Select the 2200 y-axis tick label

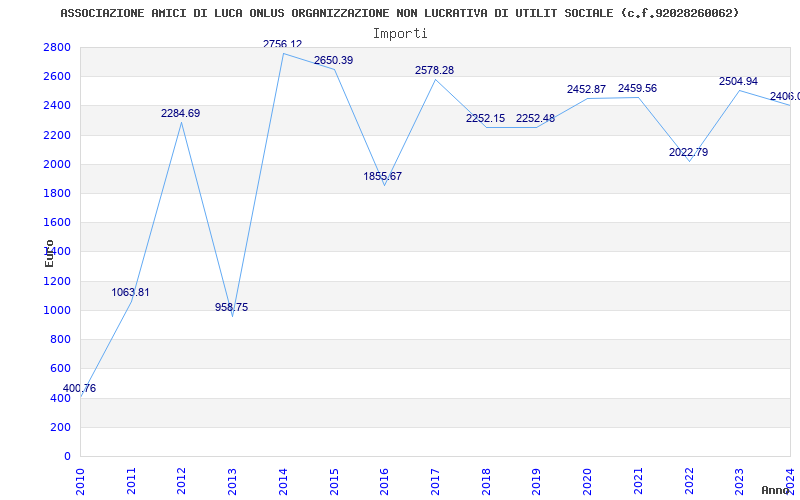[57, 135]
